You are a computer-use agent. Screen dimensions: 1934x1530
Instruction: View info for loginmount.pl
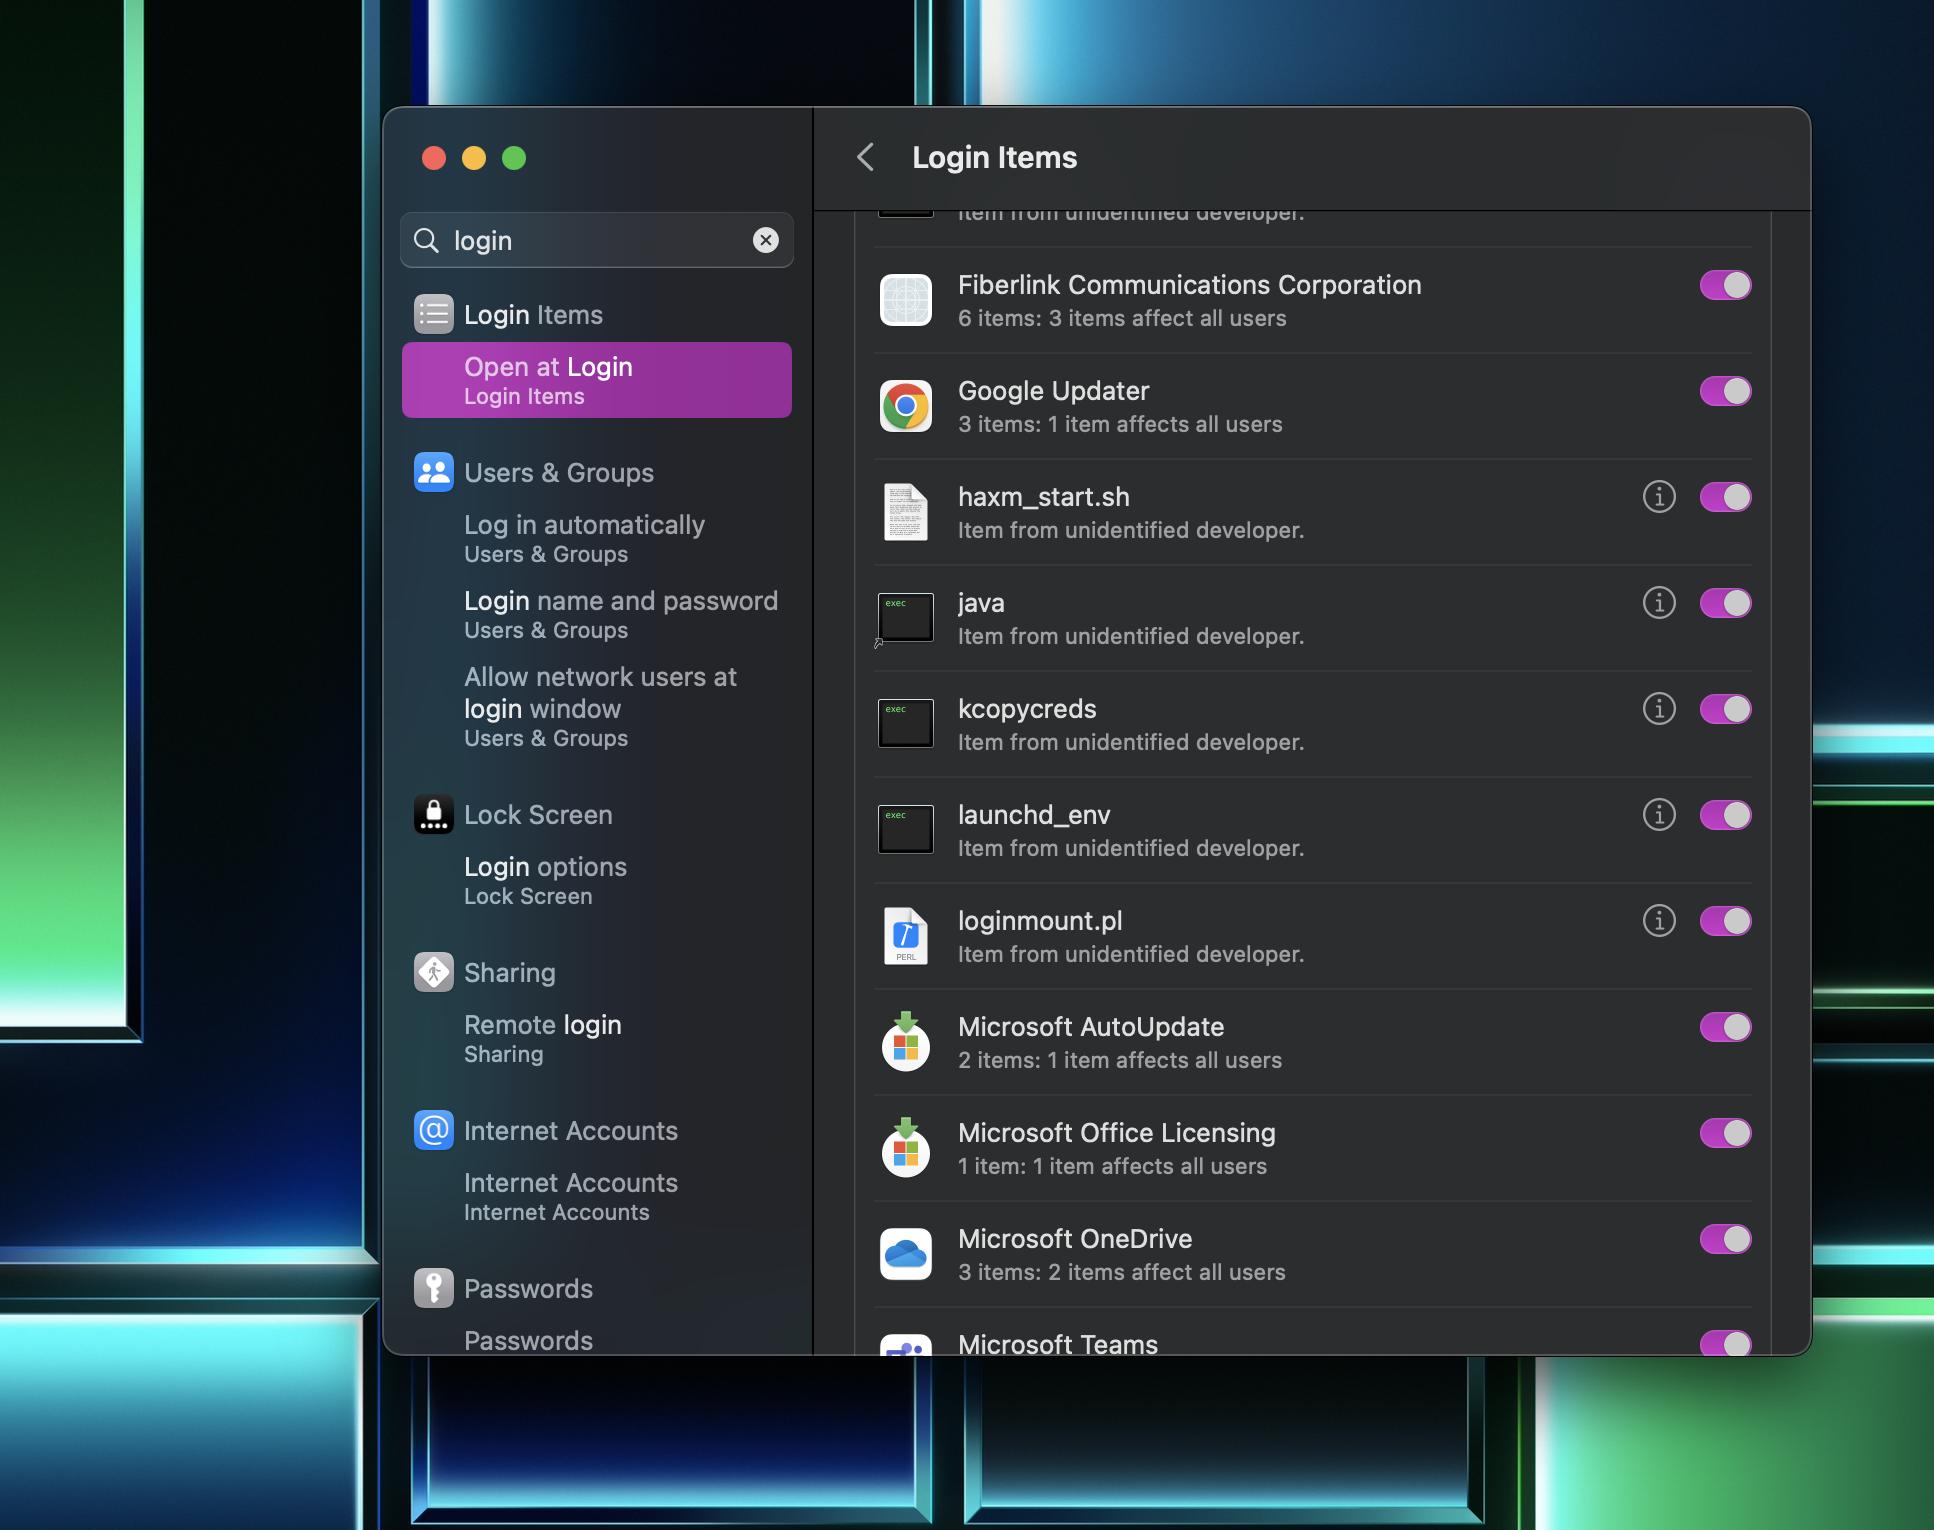[x=1659, y=921]
